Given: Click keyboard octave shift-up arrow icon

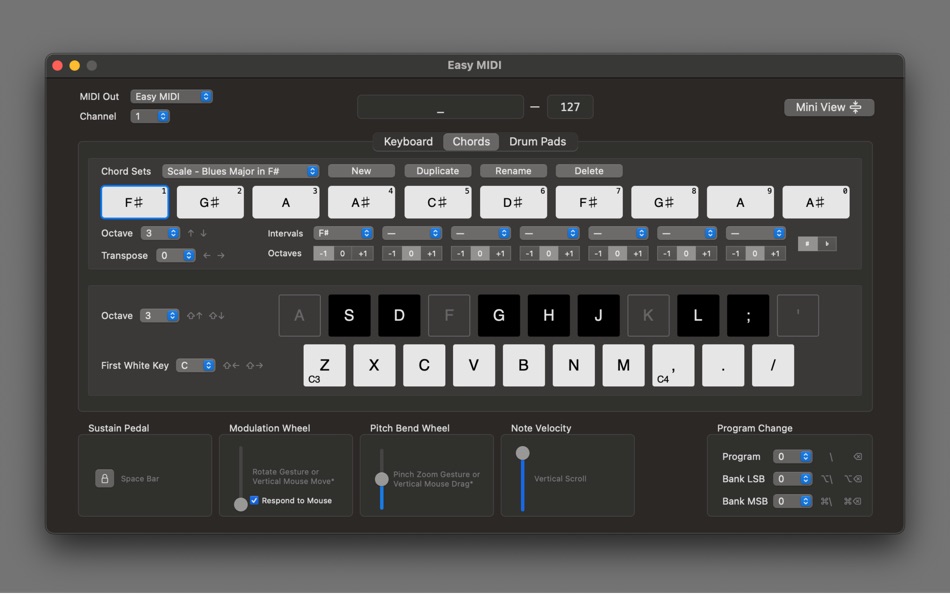Looking at the screenshot, I should coord(194,316).
